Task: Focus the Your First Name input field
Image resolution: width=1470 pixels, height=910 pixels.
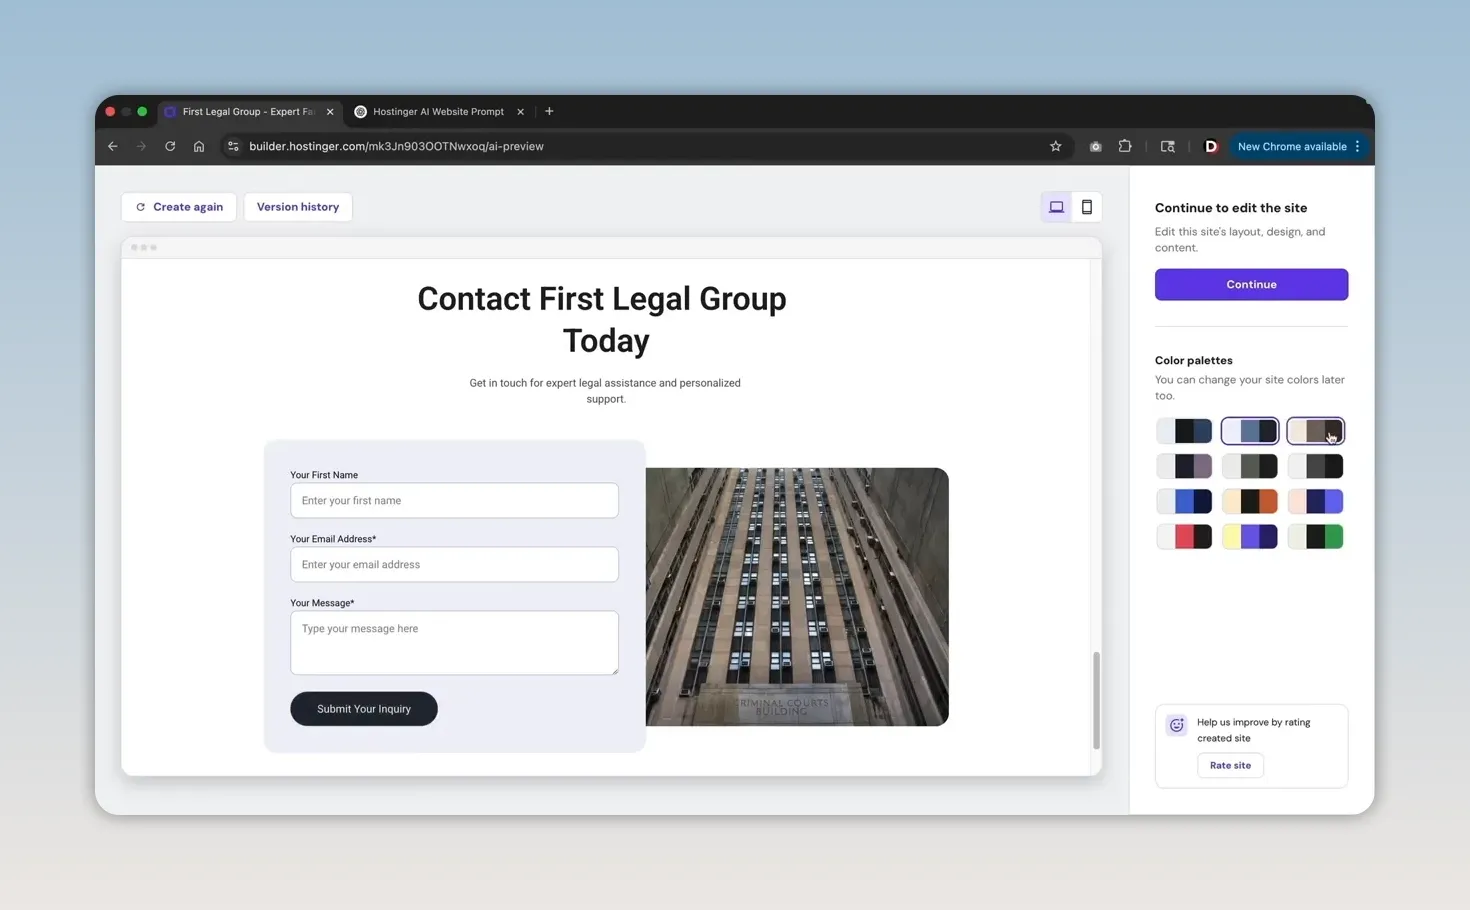Action: coord(454,500)
